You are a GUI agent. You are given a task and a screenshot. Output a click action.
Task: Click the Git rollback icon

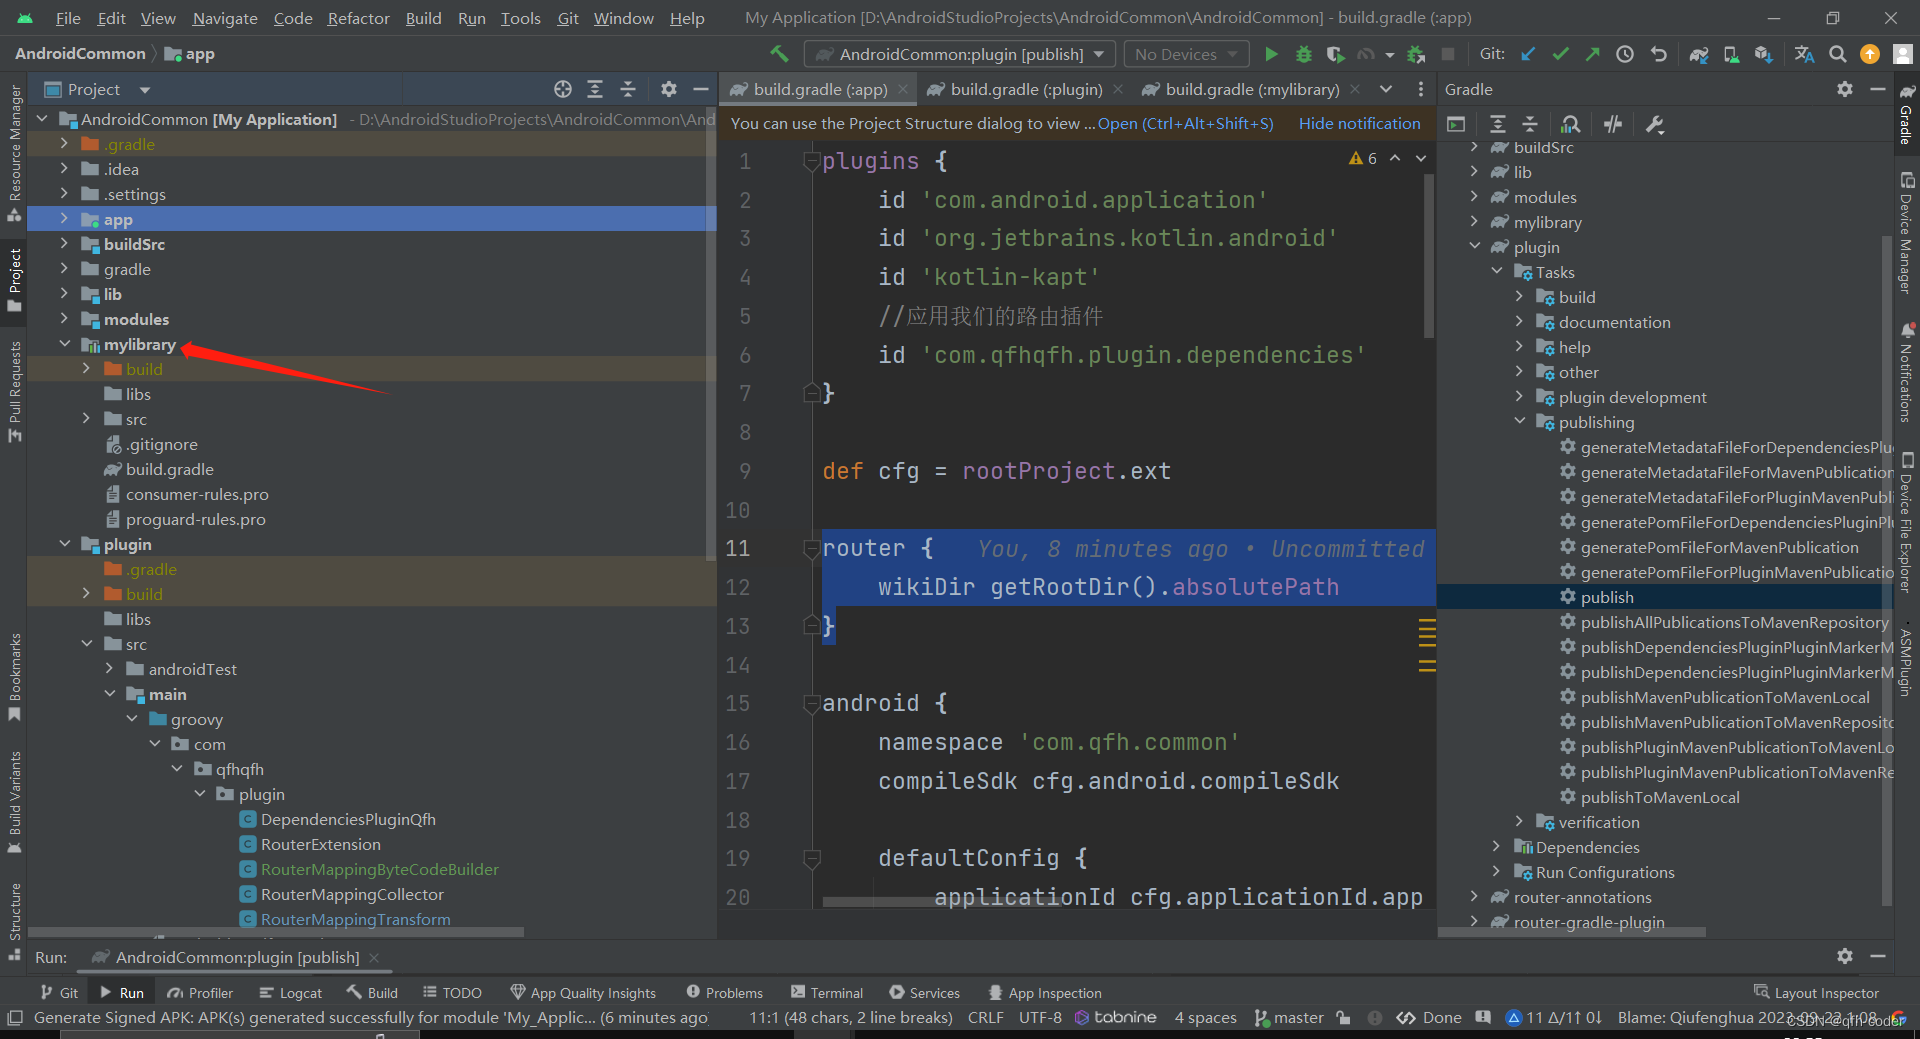point(1658,54)
